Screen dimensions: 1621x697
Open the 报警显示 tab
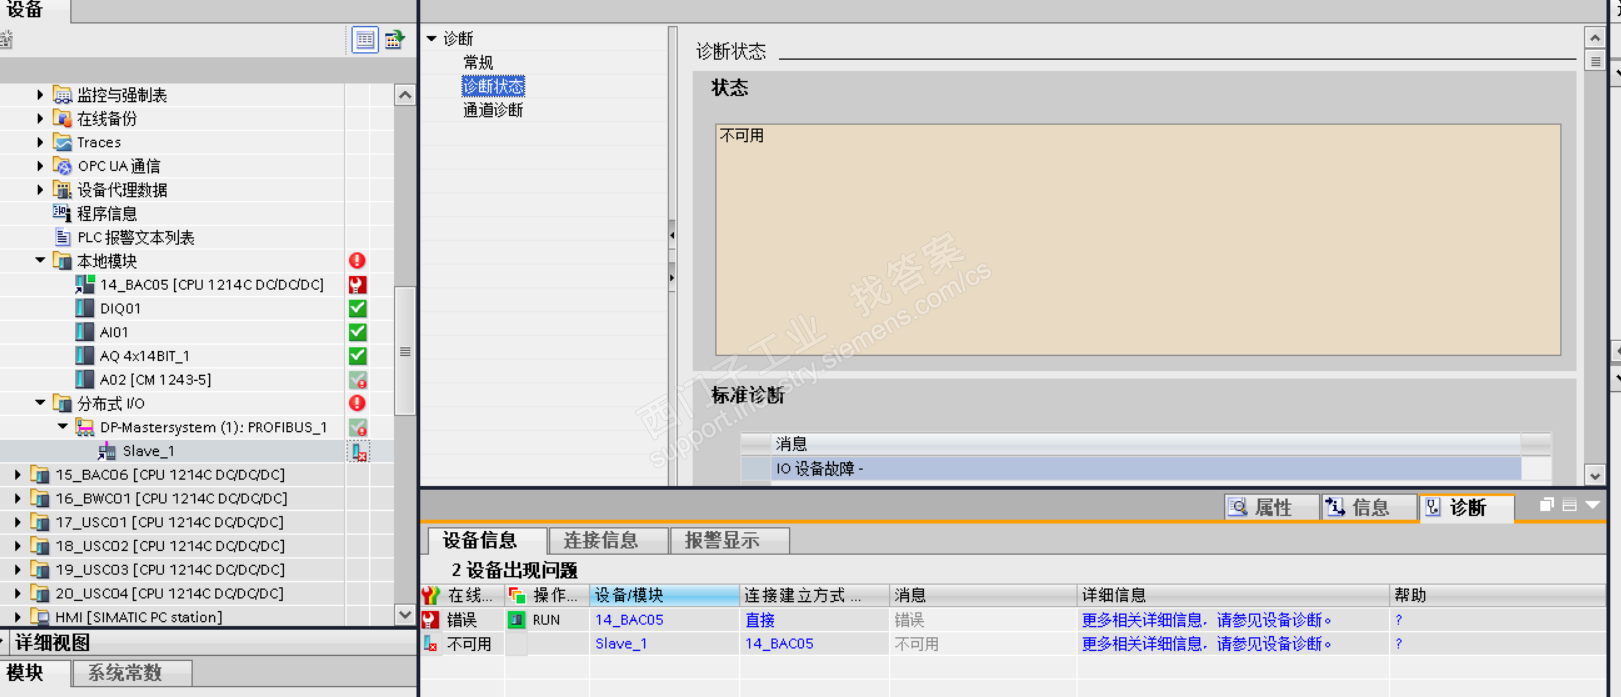730,541
